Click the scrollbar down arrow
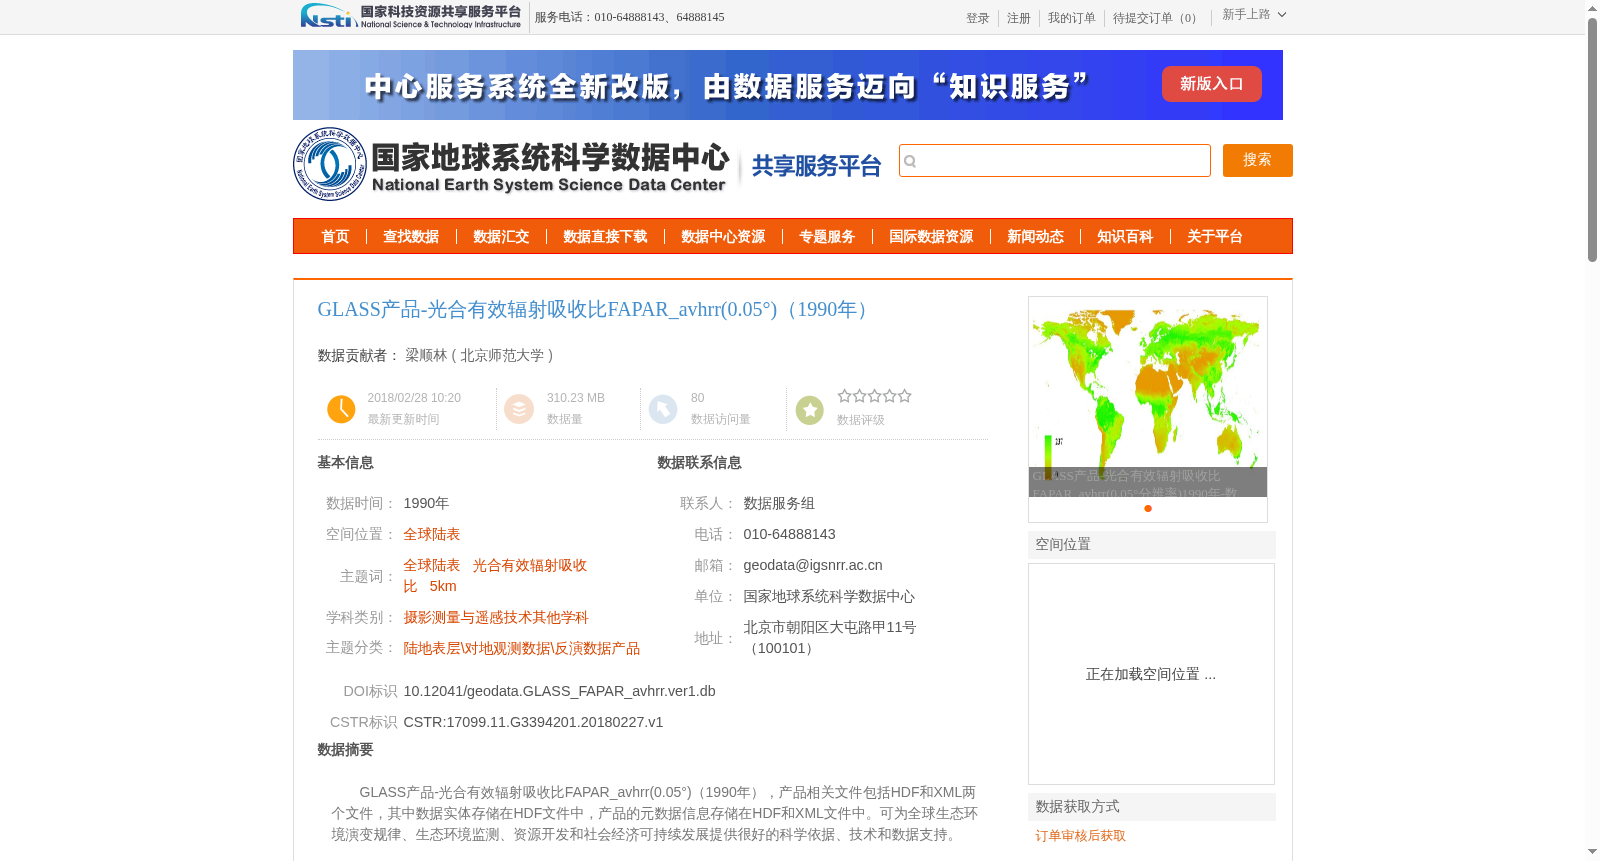 coord(1592,852)
